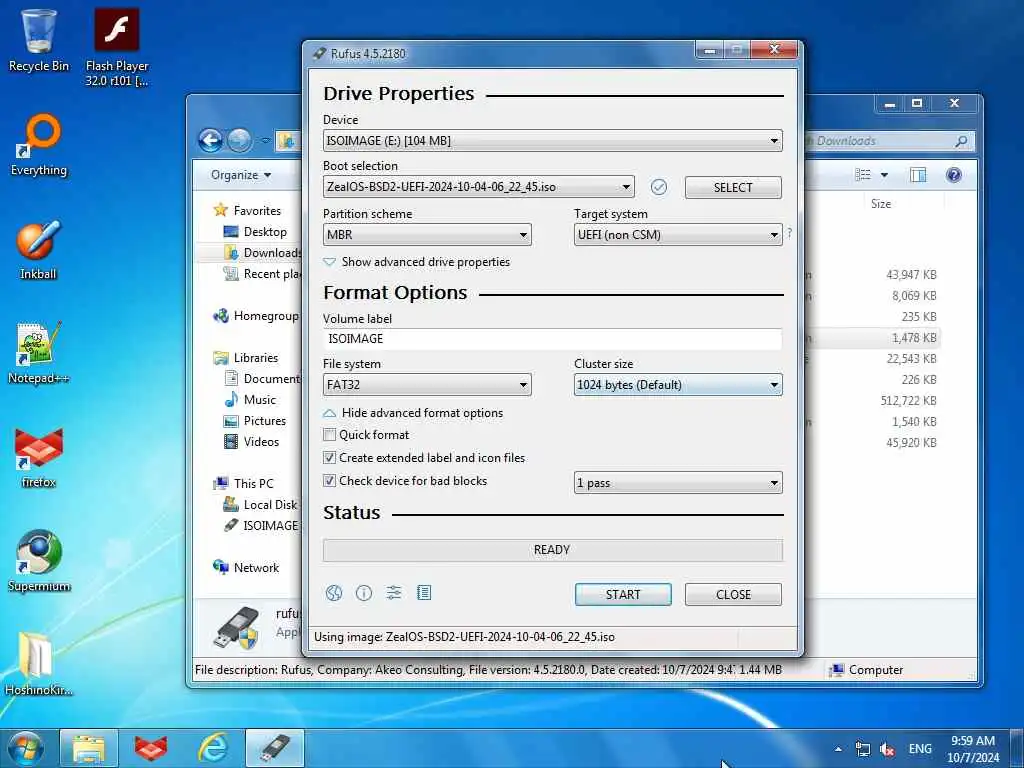This screenshot has height=768, width=1024.
Task: Open Rufus language selection globe icon
Action: click(x=334, y=593)
